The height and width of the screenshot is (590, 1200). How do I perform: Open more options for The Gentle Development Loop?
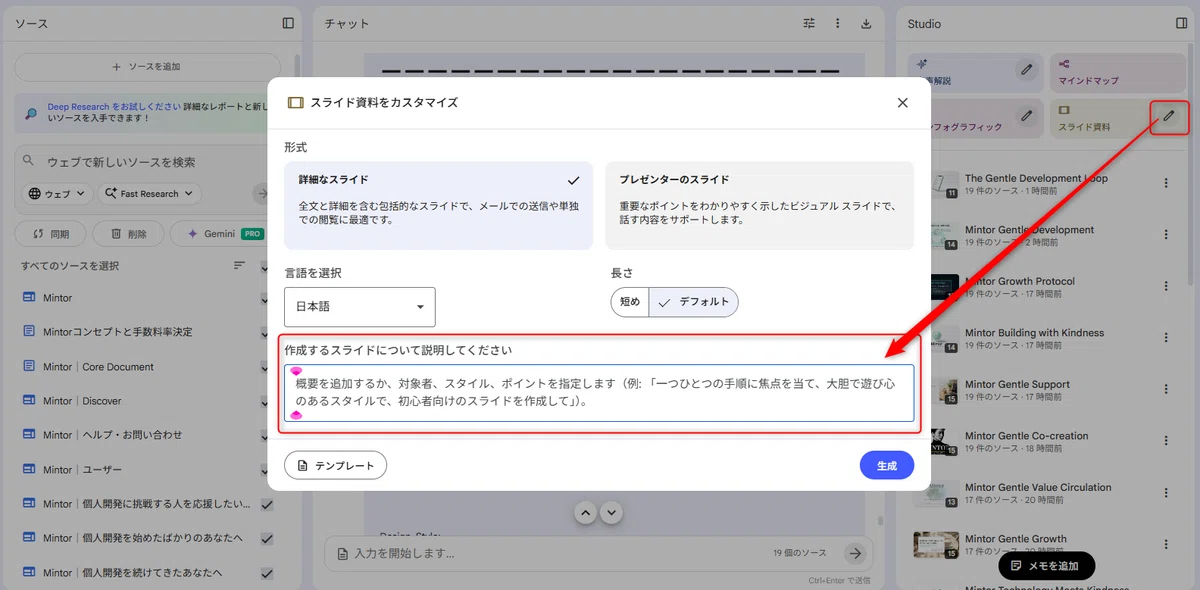click(x=1166, y=183)
